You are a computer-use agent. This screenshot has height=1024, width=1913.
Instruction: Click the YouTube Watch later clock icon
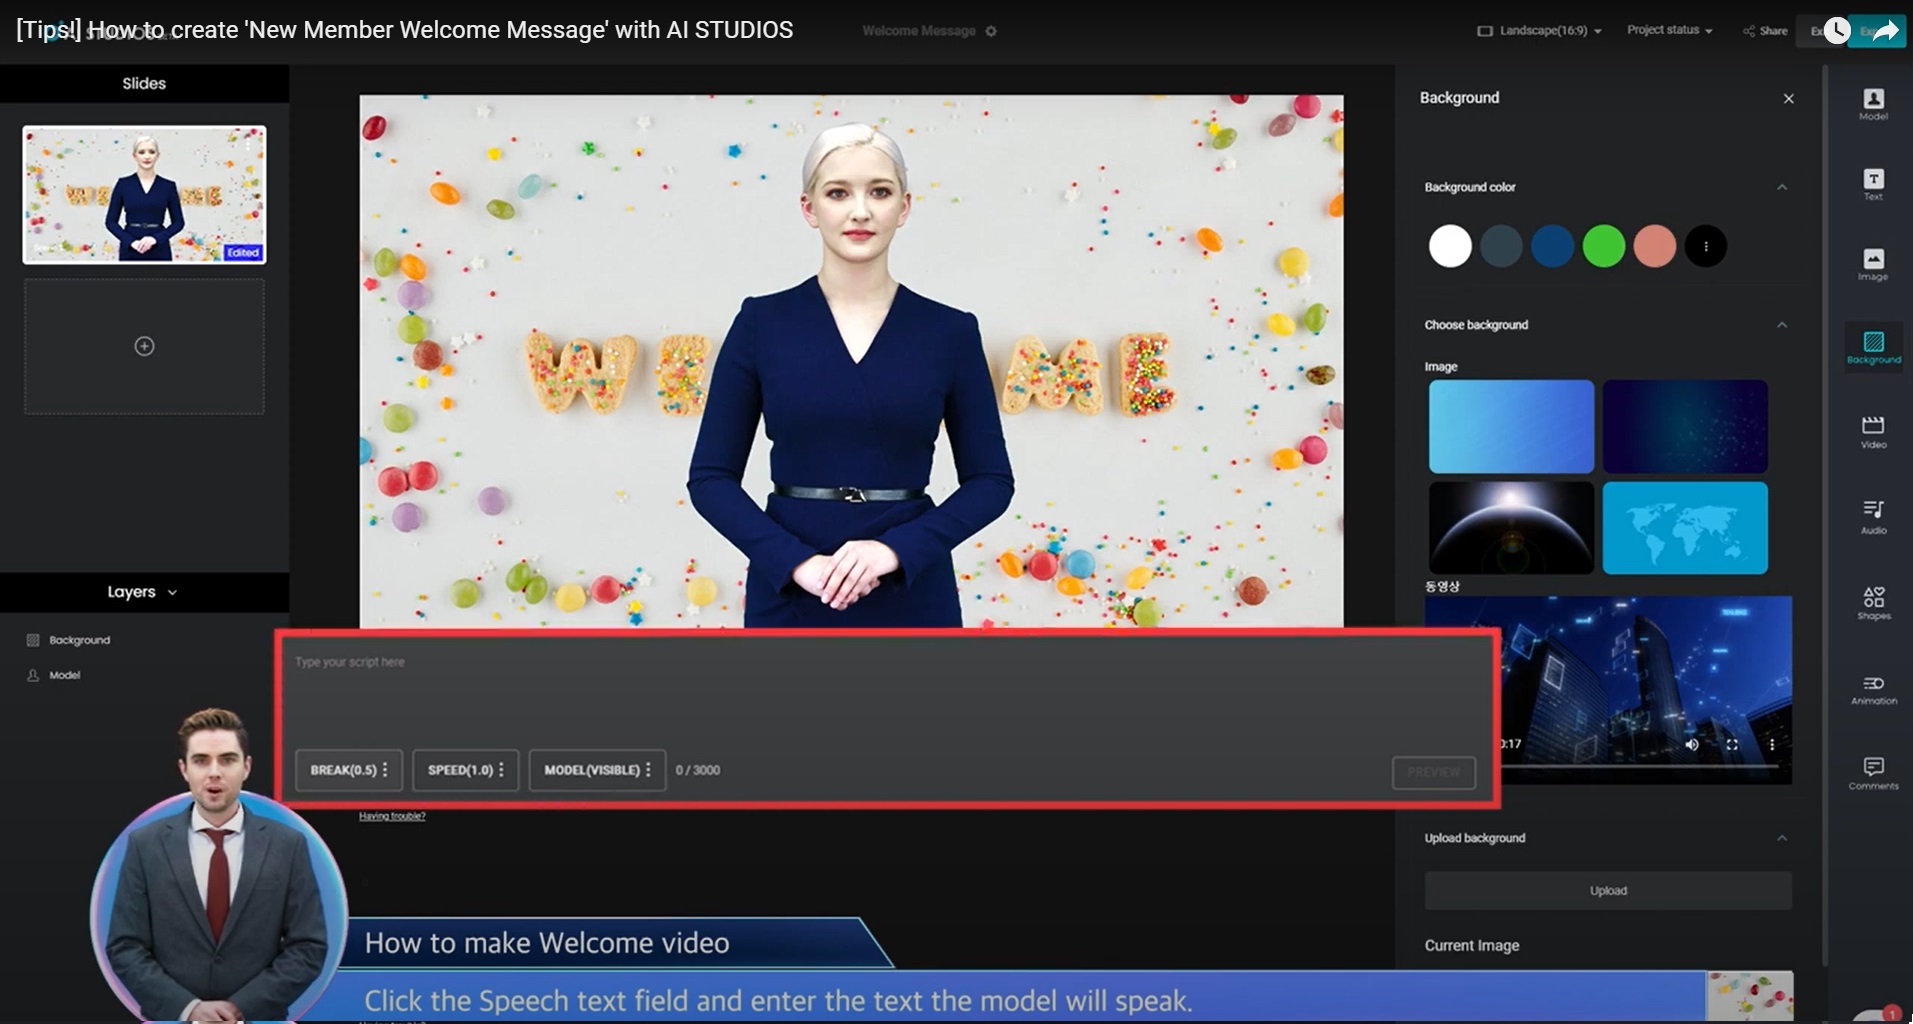1836,31
